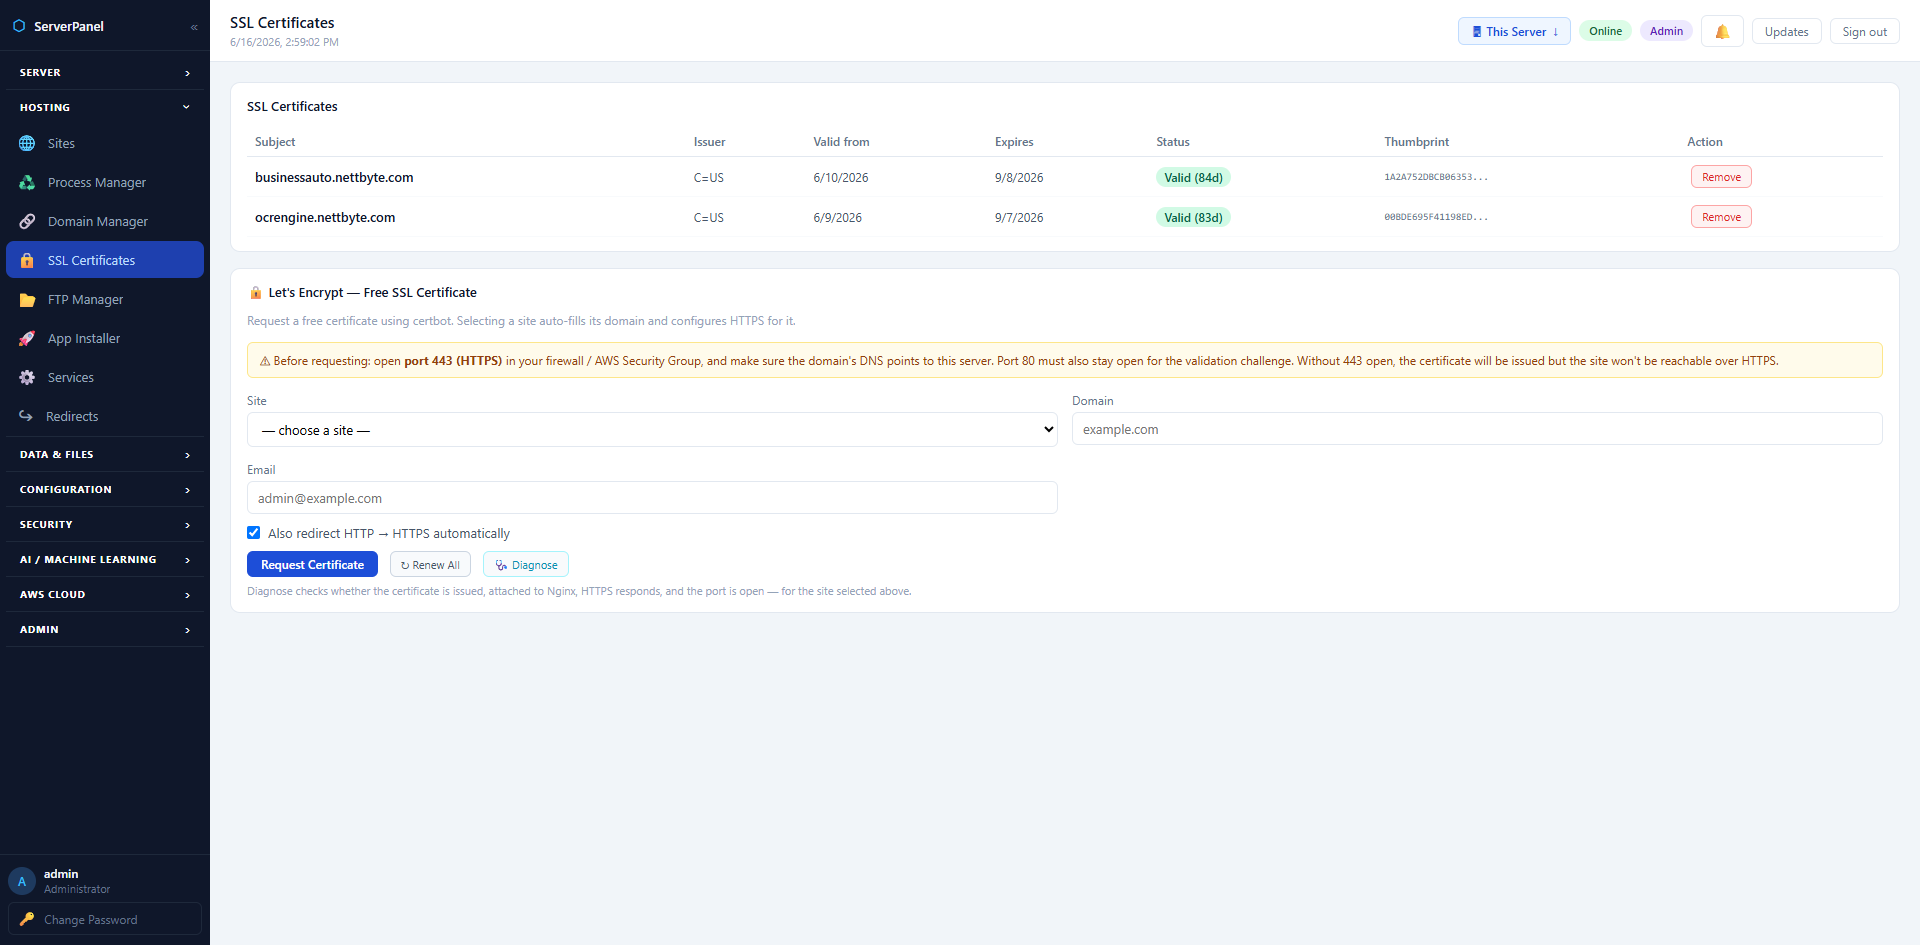Click the Request Certificate button

click(312, 565)
